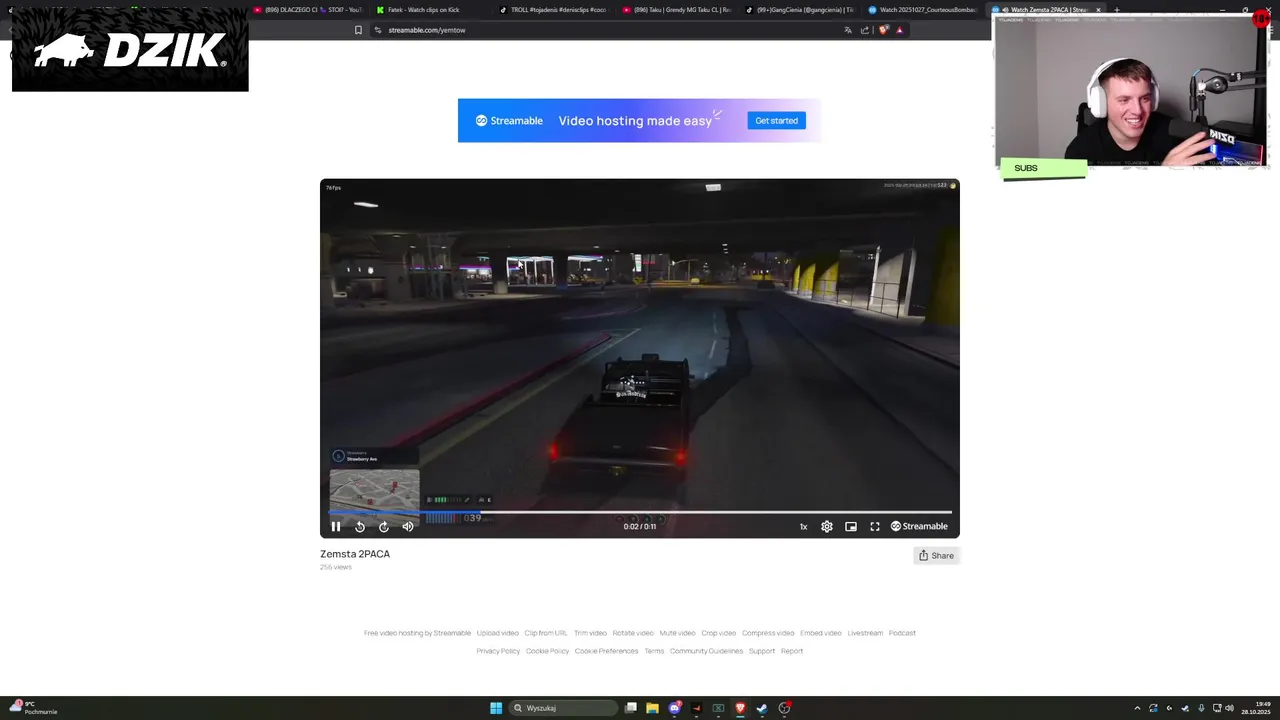The height and width of the screenshot is (720, 1280).
Task: Open the weather widget on taskbar
Action: point(32,708)
